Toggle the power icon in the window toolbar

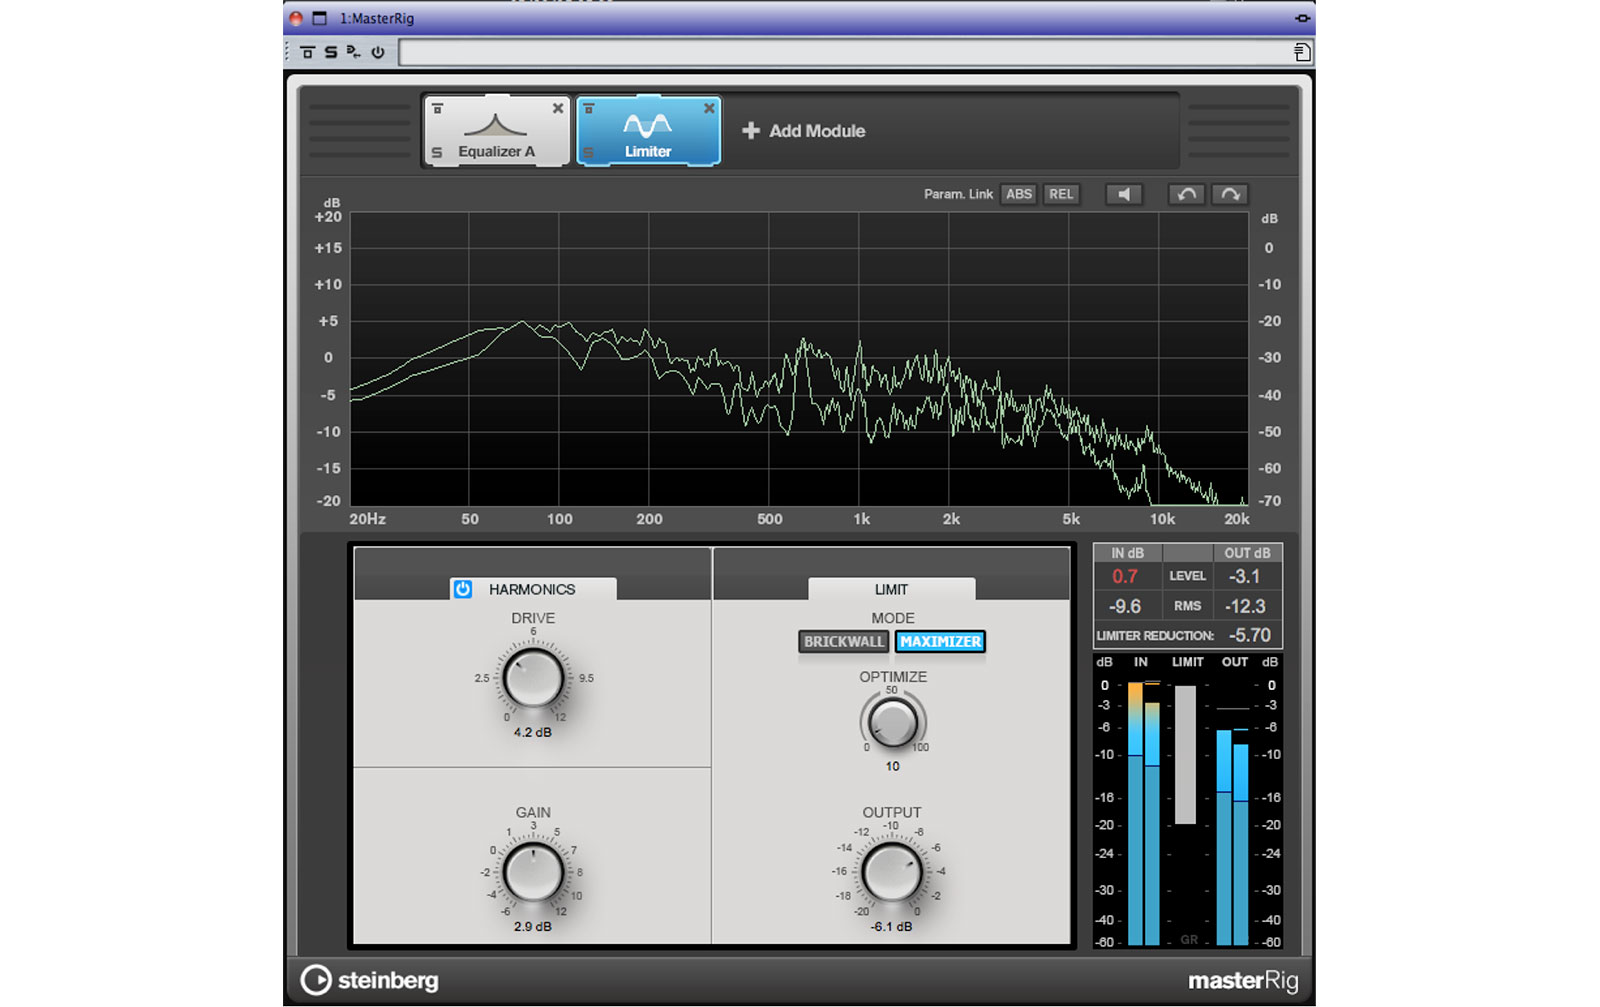coord(378,52)
